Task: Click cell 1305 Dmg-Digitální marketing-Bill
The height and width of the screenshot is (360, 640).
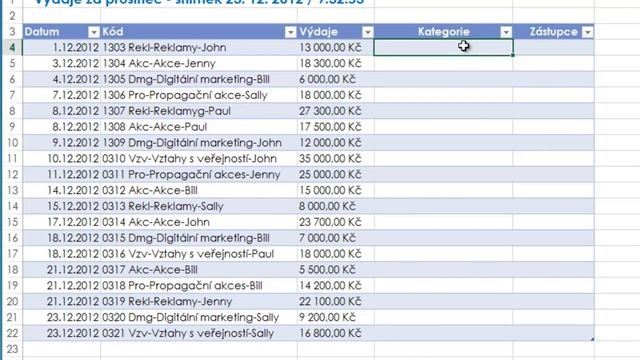Action: (199, 79)
